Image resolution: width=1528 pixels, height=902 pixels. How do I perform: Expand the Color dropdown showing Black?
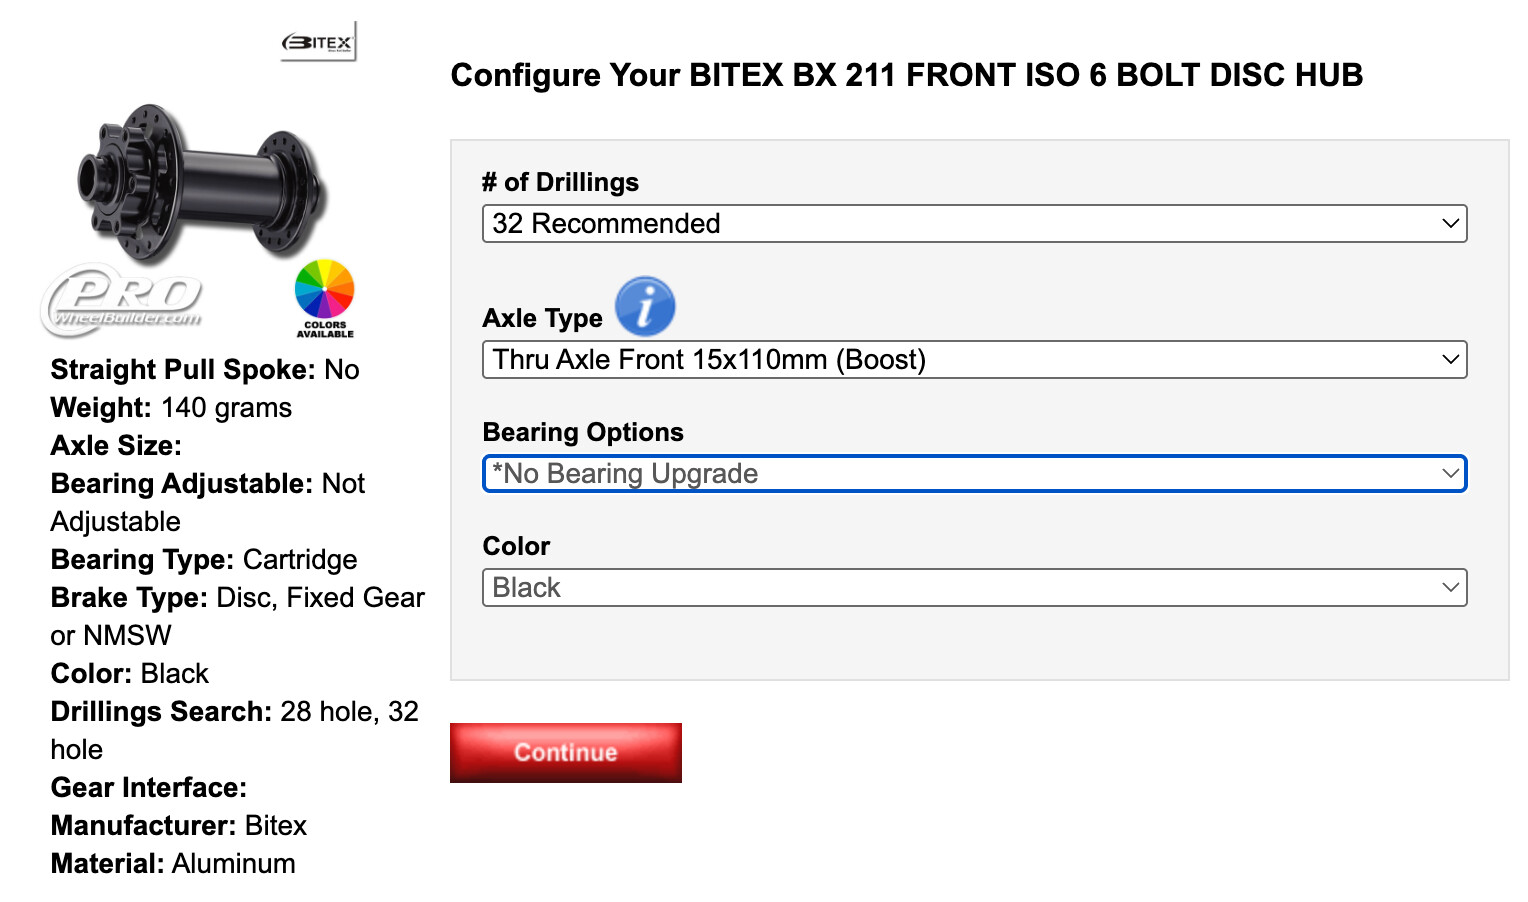point(974,588)
